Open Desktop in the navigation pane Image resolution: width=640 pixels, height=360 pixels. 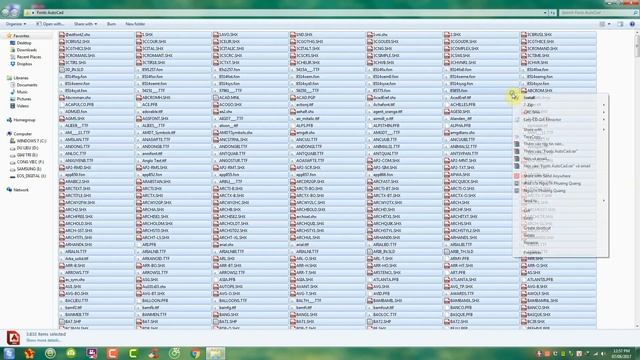24,43
